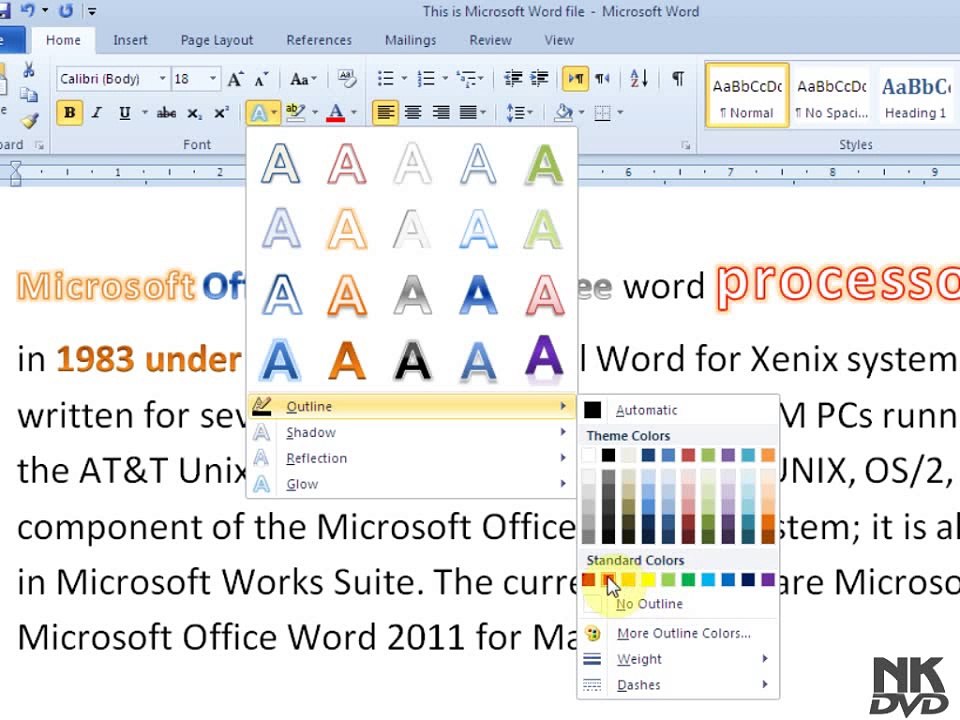Choose No Outline option

point(678,604)
